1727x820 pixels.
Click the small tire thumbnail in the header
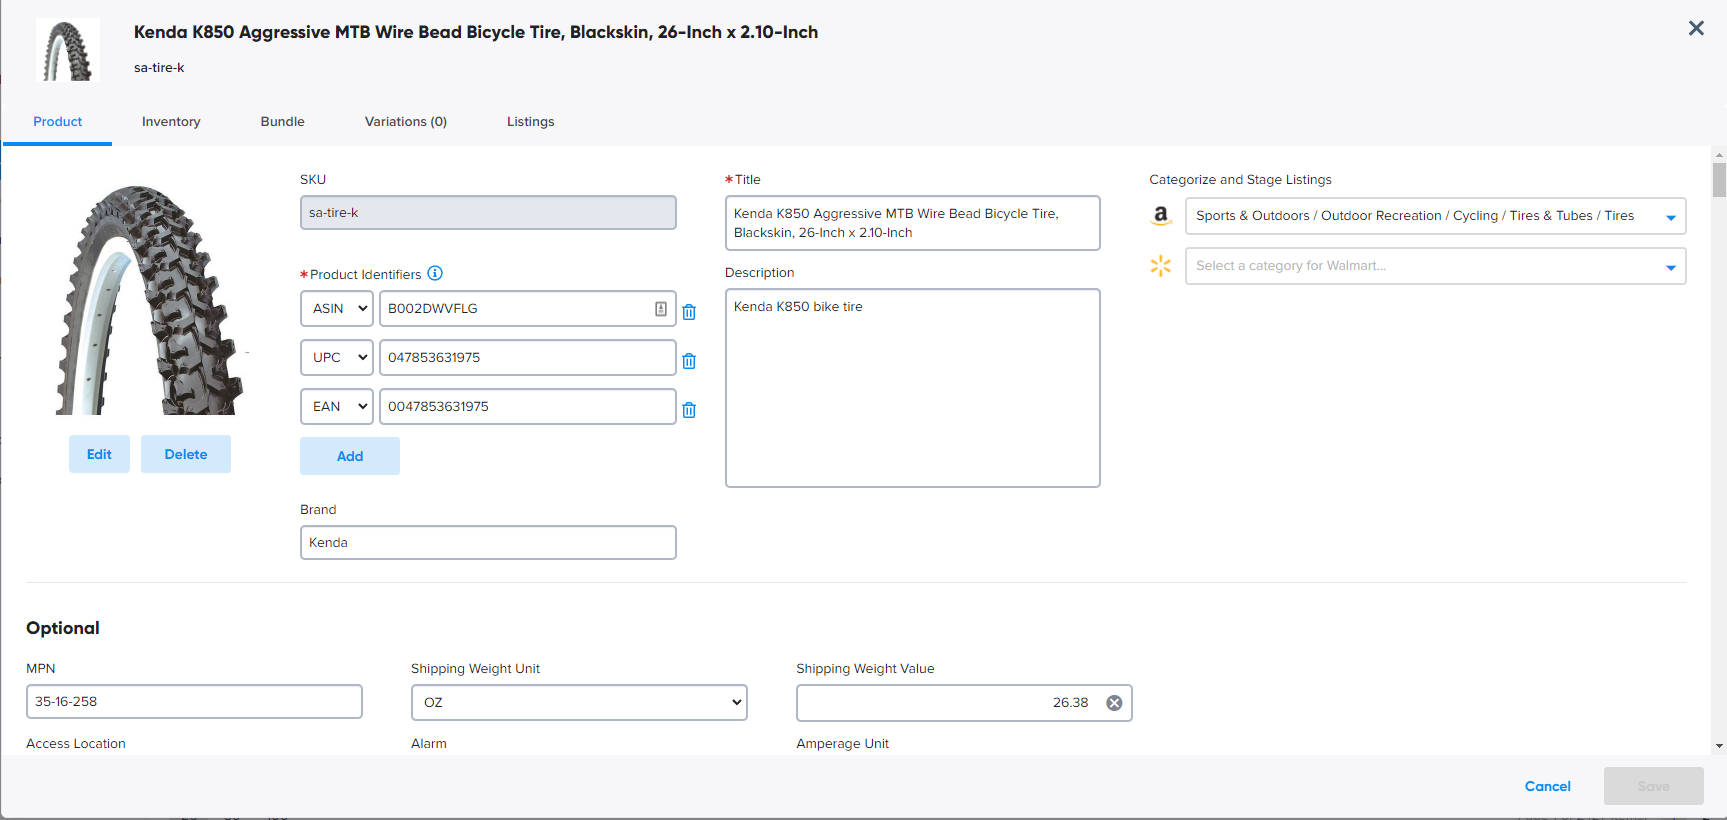(x=68, y=50)
